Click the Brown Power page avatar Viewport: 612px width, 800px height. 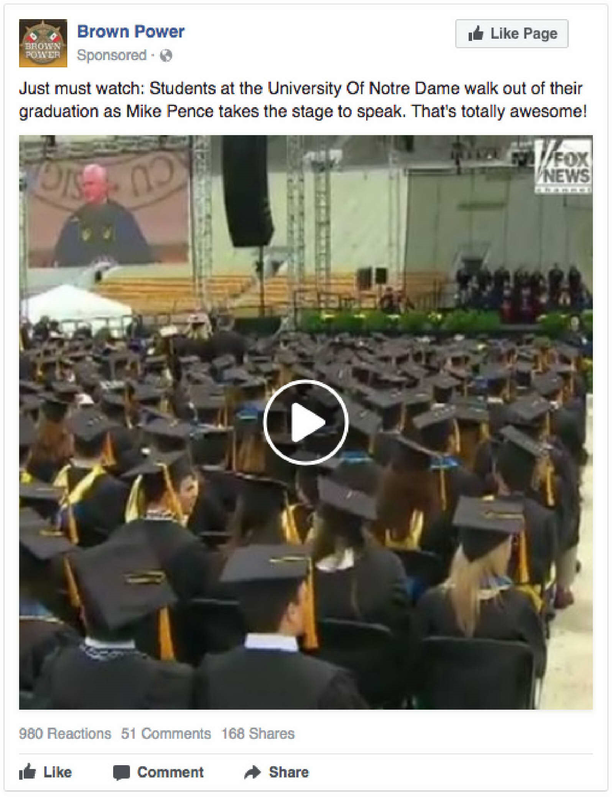[43, 43]
